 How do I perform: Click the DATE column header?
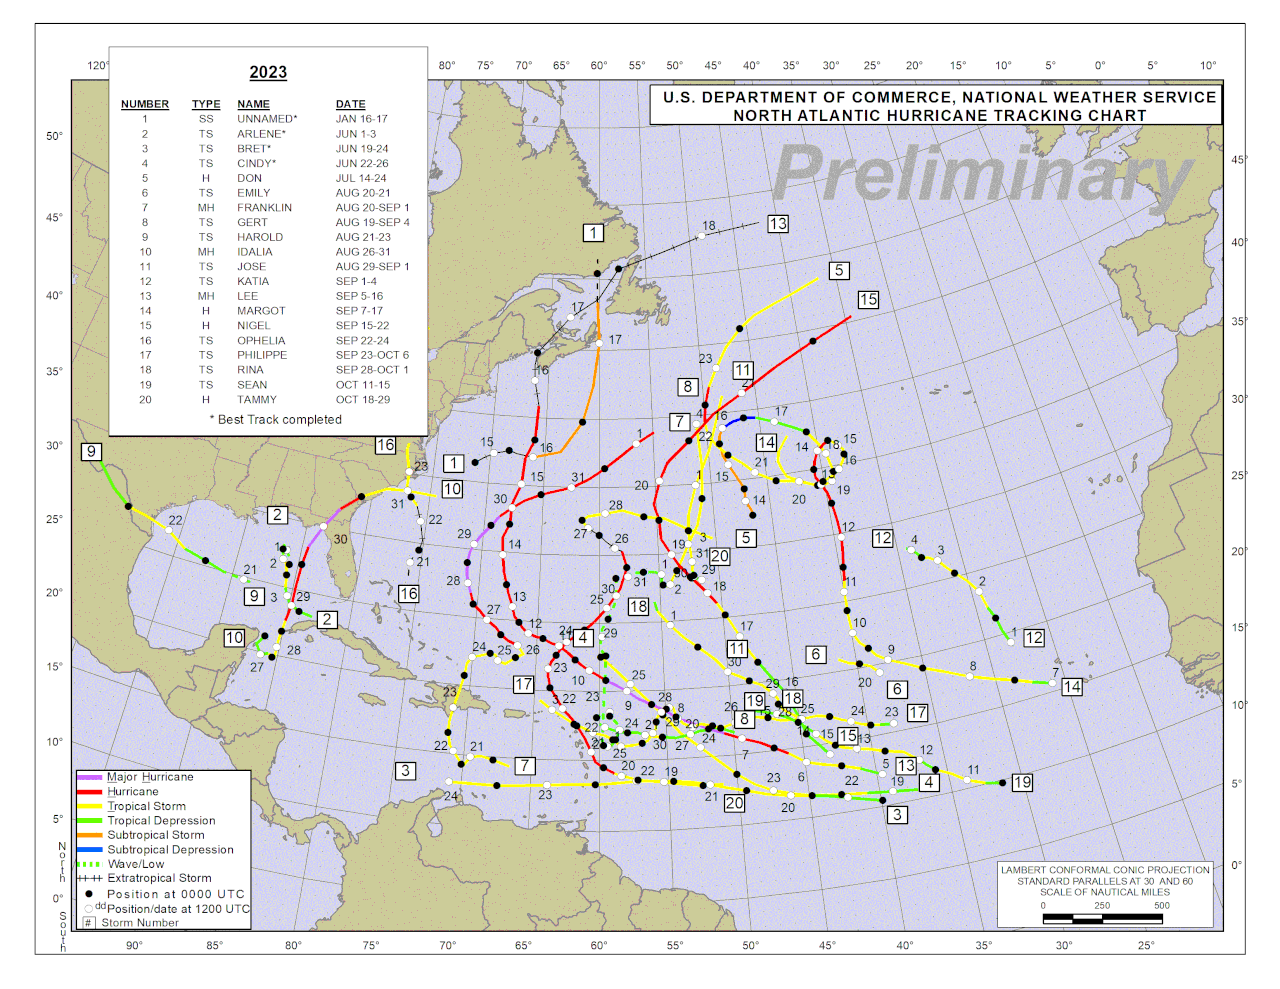(350, 104)
